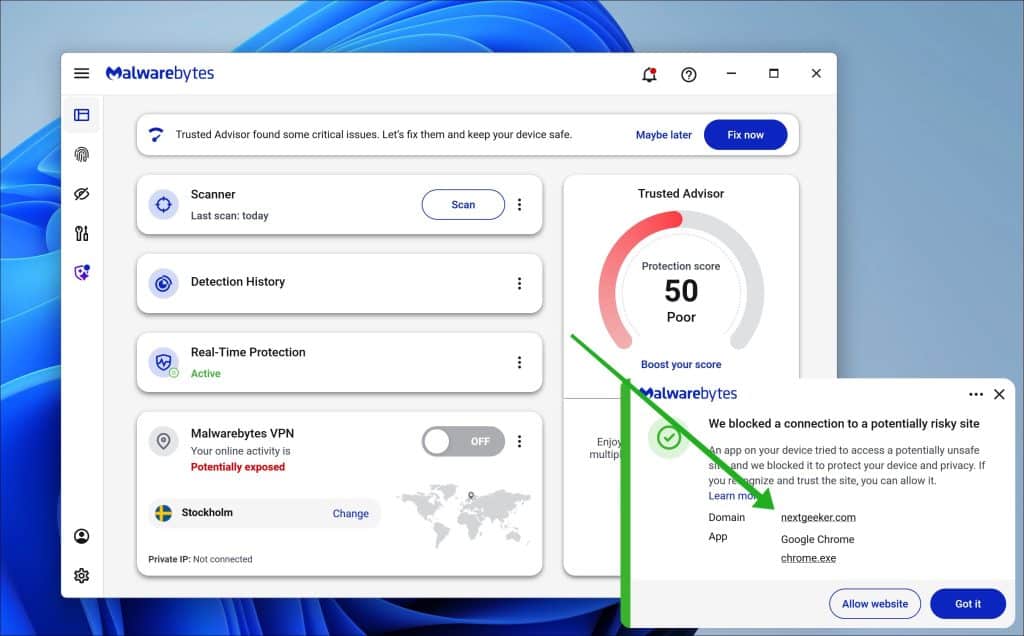Image resolution: width=1024 pixels, height=636 pixels.
Task: Dismiss the risky site alert with Got it
Action: point(967,603)
